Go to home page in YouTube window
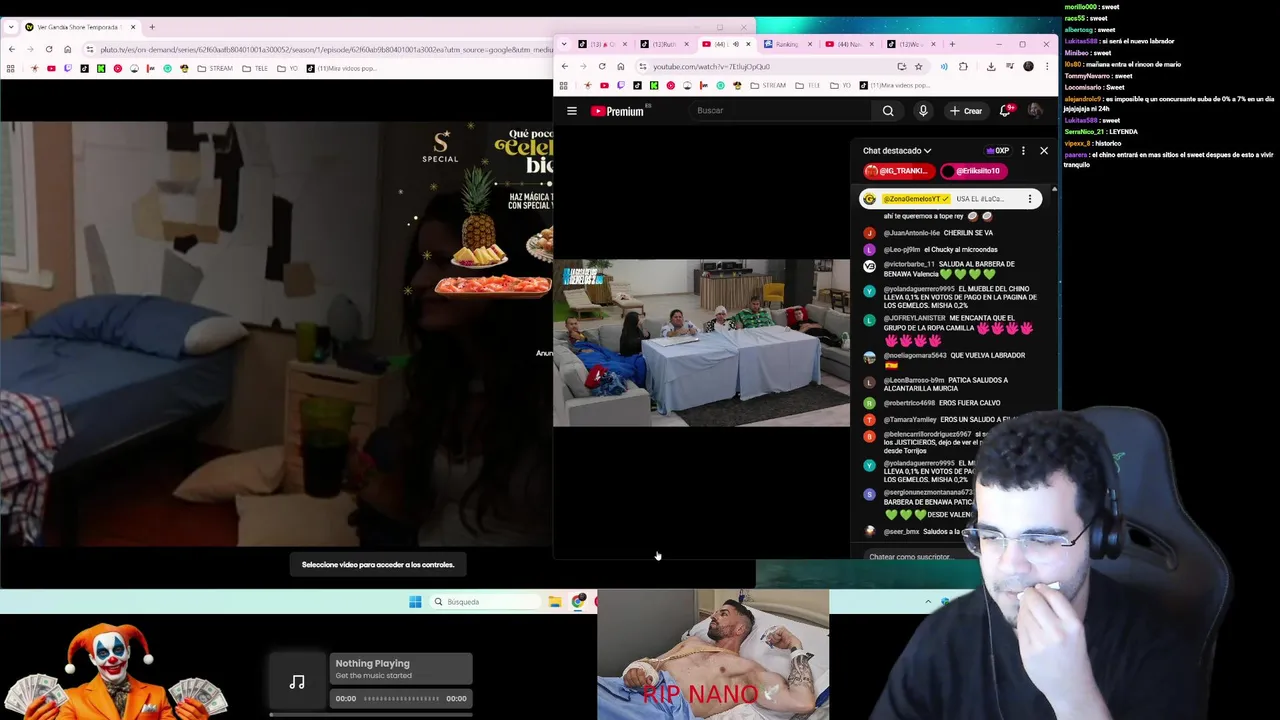The height and width of the screenshot is (720, 1280). coord(621,67)
